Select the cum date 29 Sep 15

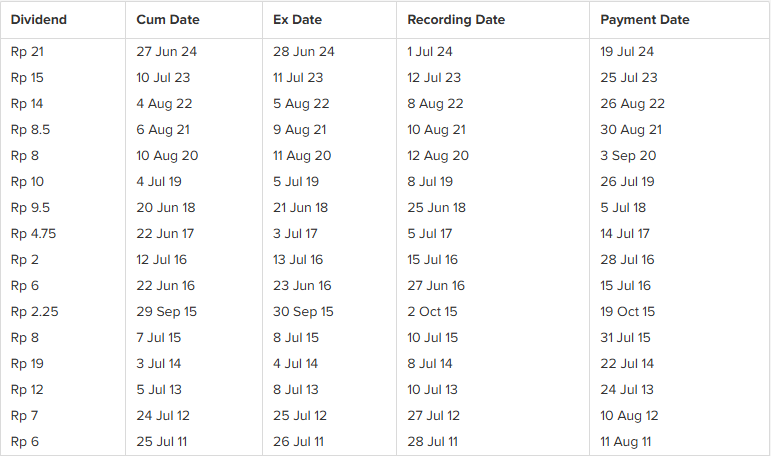[166, 312]
